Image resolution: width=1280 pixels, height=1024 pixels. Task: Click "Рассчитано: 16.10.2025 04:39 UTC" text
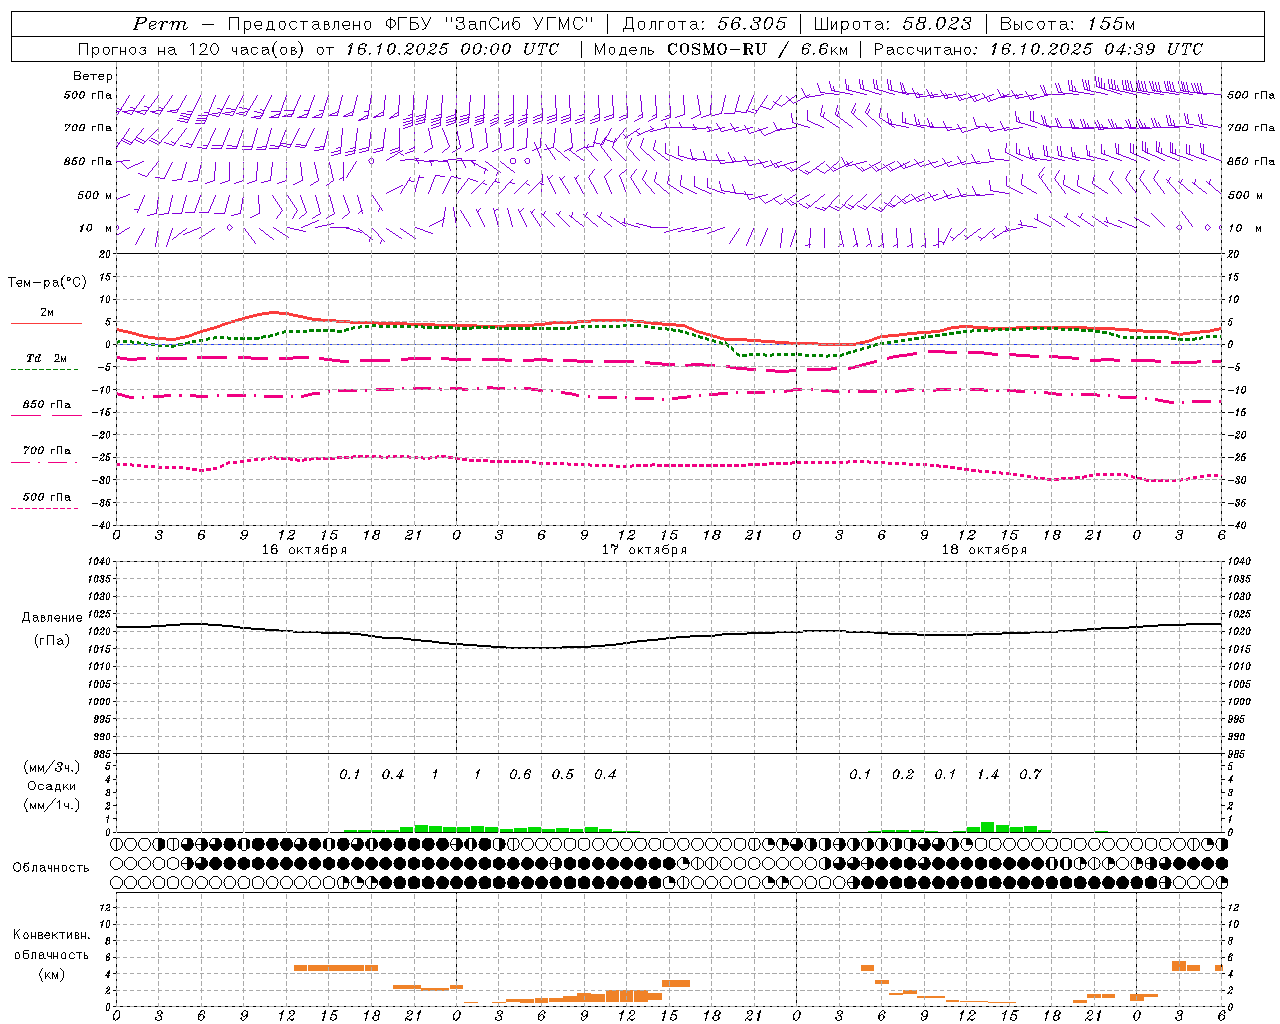coord(1038,49)
